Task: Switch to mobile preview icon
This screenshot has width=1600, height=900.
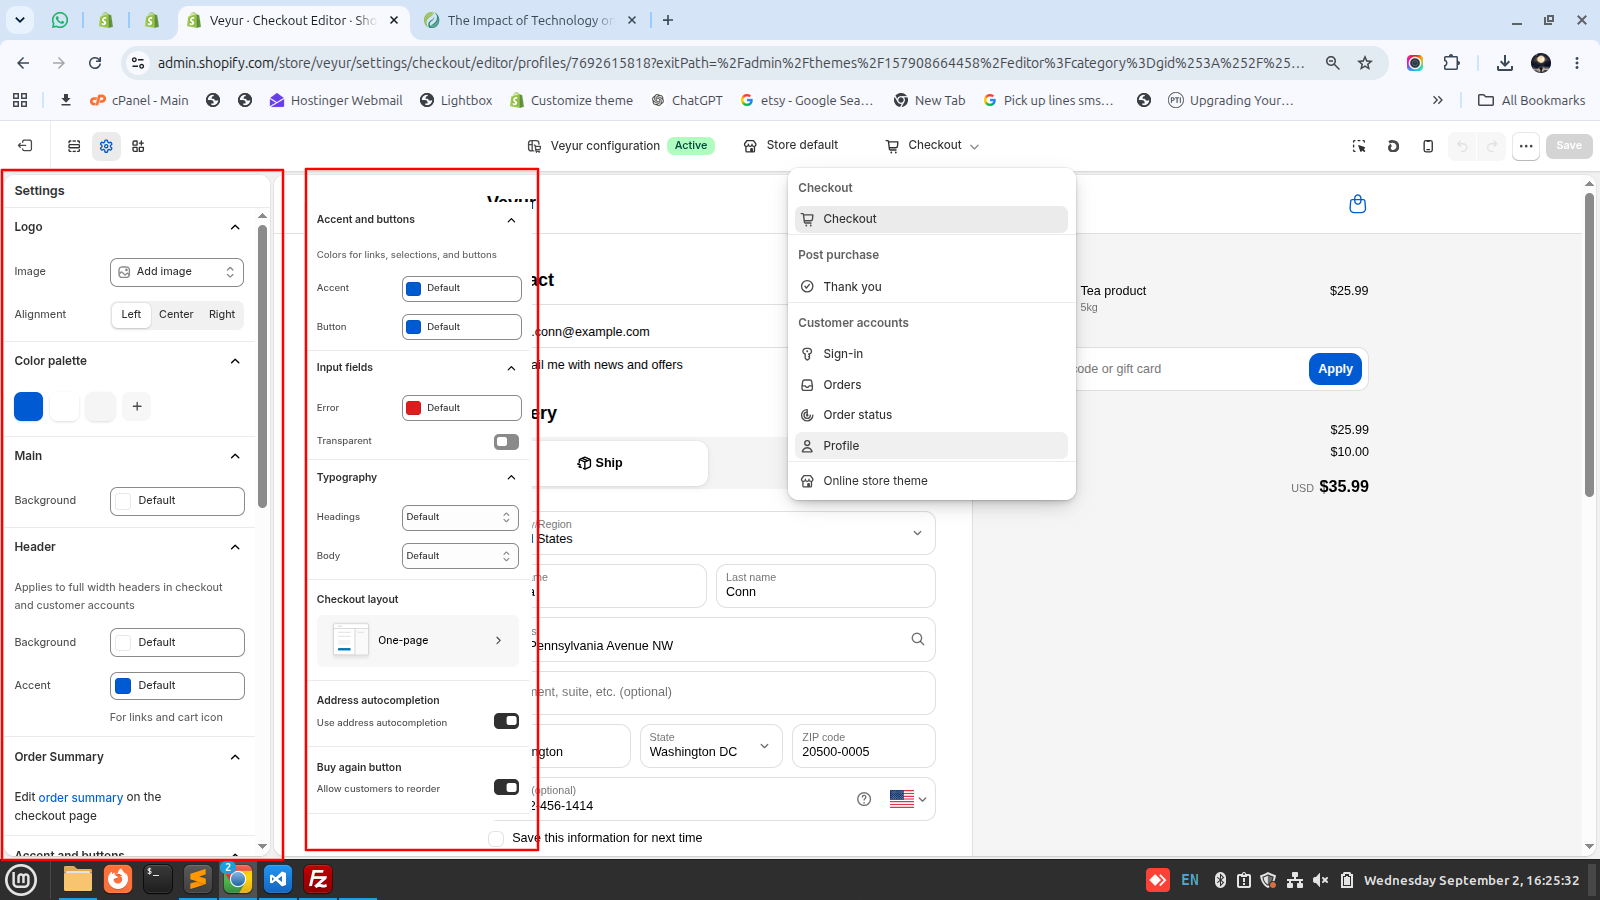Action: 1428,146
